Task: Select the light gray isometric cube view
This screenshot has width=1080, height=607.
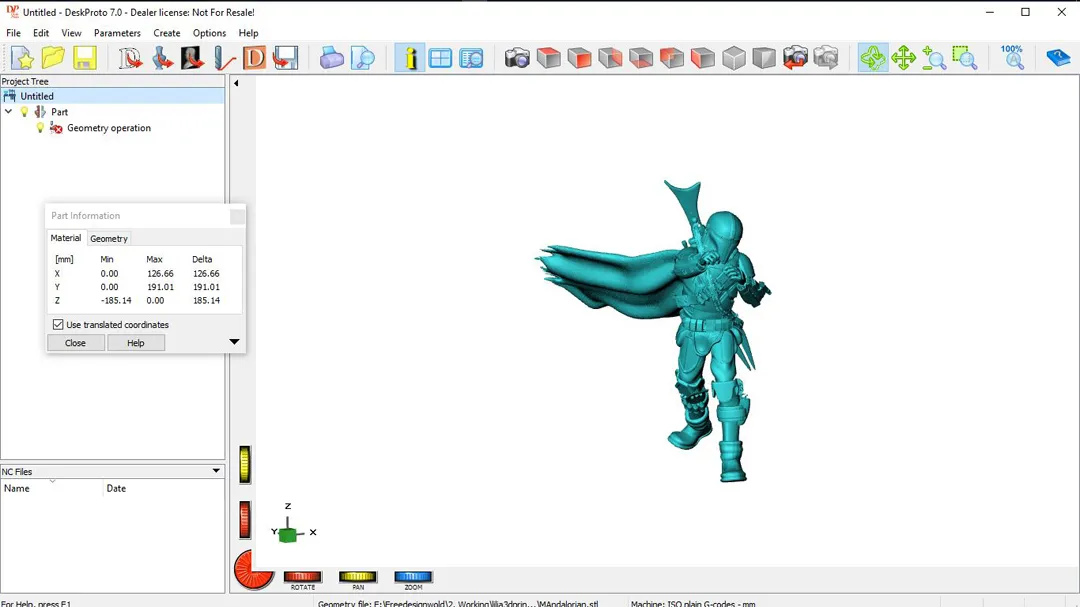Action: coord(734,59)
